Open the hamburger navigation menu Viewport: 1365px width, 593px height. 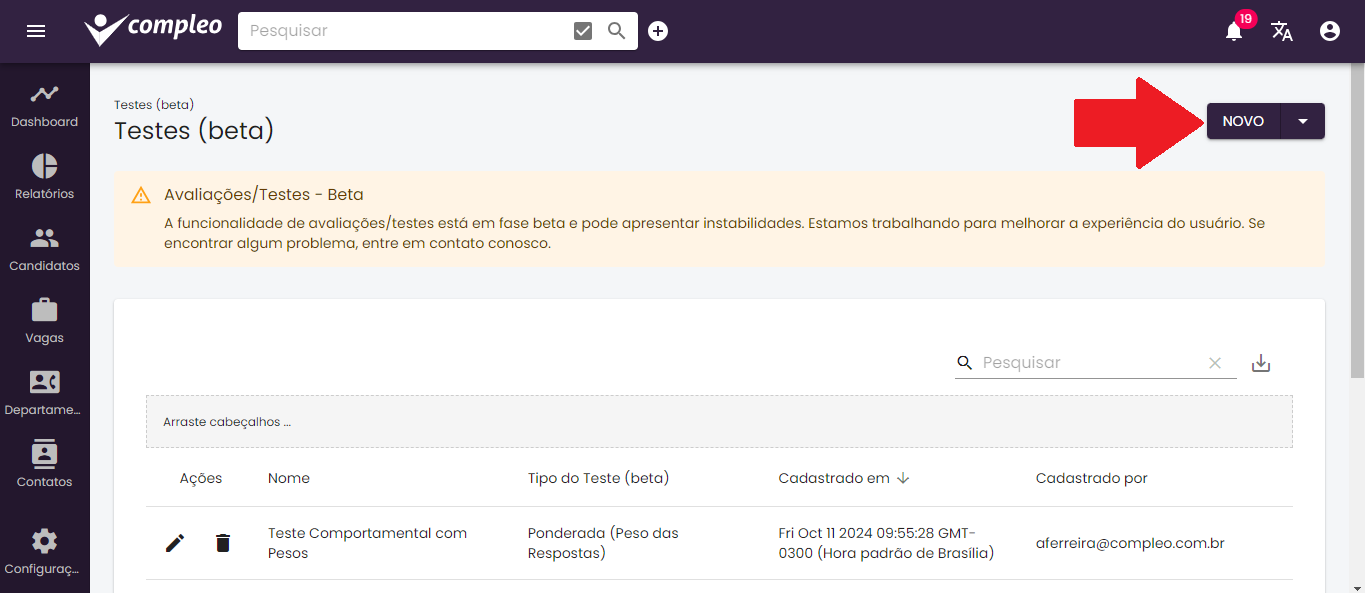pyautogui.click(x=36, y=31)
